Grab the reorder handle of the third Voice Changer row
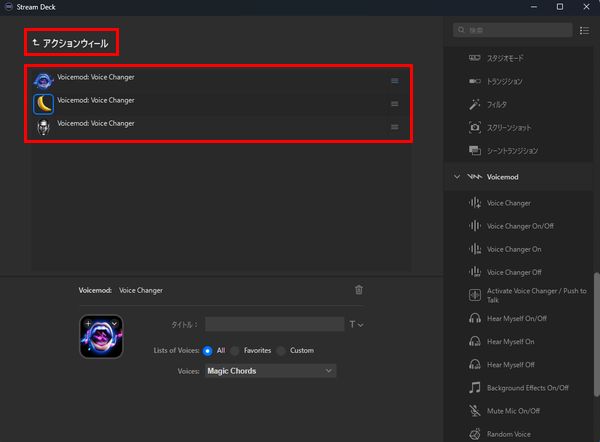This screenshot has width=600, height=442. [395, 127]
